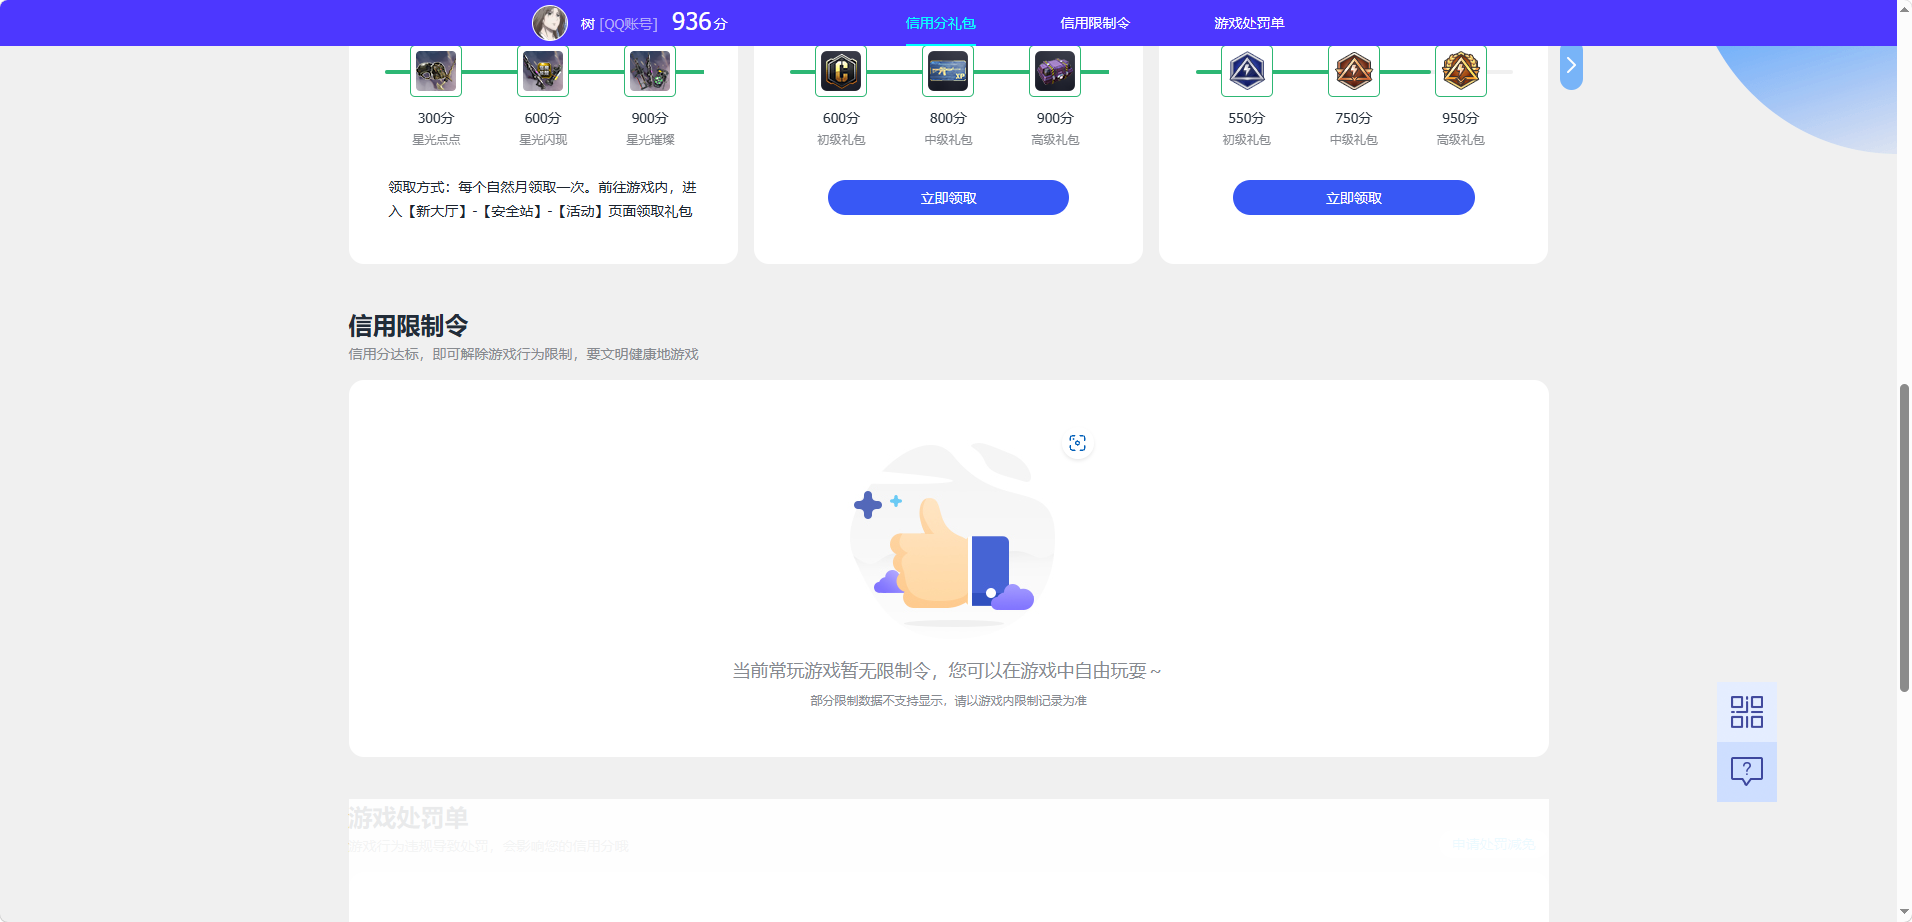Click the 550分 初级礼包 badge icon
This screenshot has height=922, width=1912.
click(x=1247, y=71)
